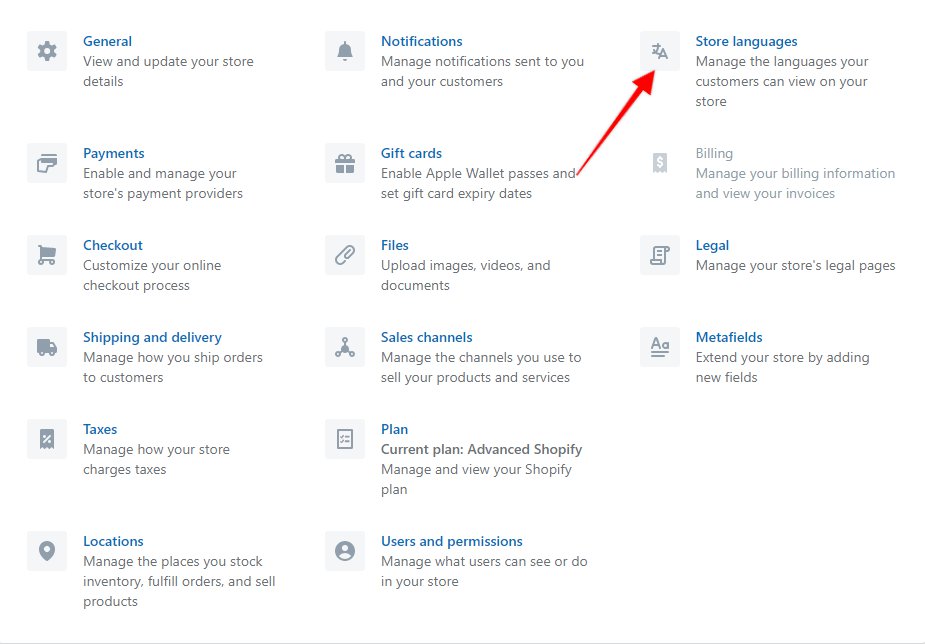Click the Checkout shopping cart icon
This screenshot has height=644, width=925.
47,255
